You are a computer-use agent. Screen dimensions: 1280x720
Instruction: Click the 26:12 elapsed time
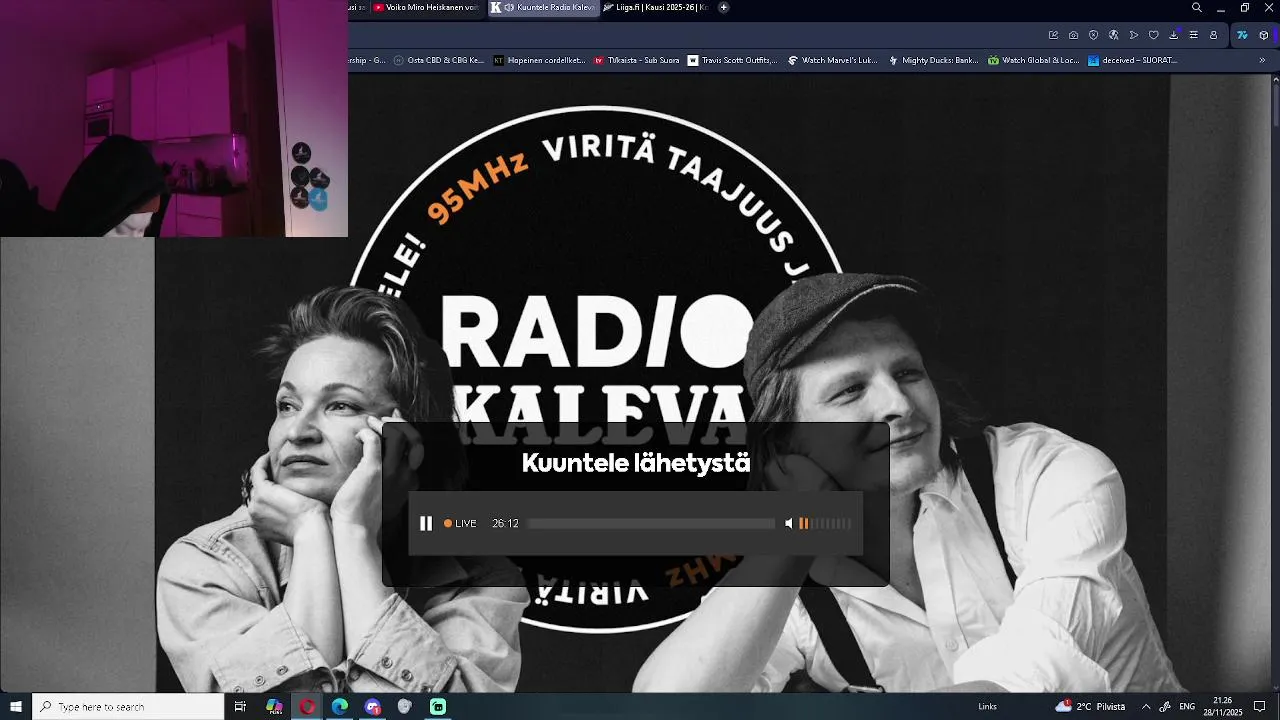point(505,523)
